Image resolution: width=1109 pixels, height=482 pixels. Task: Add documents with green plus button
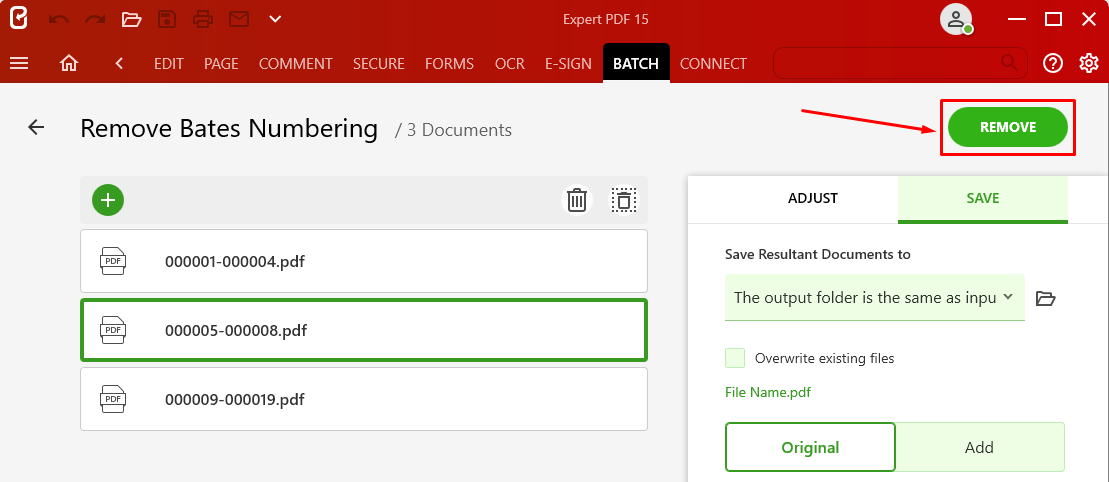pyautogui.click(x=108, y=200)
